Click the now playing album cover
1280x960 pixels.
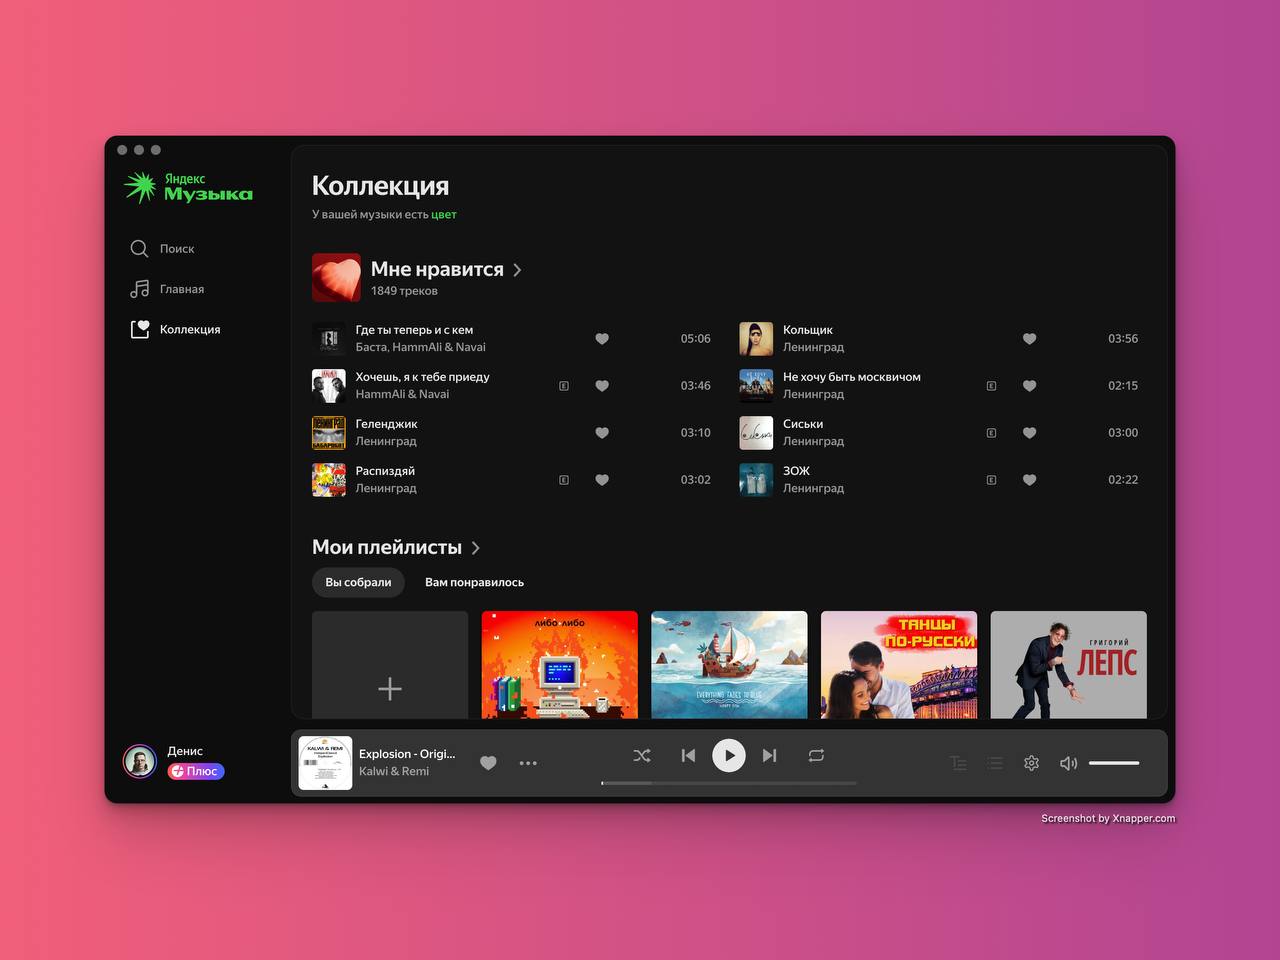(325, 763)
